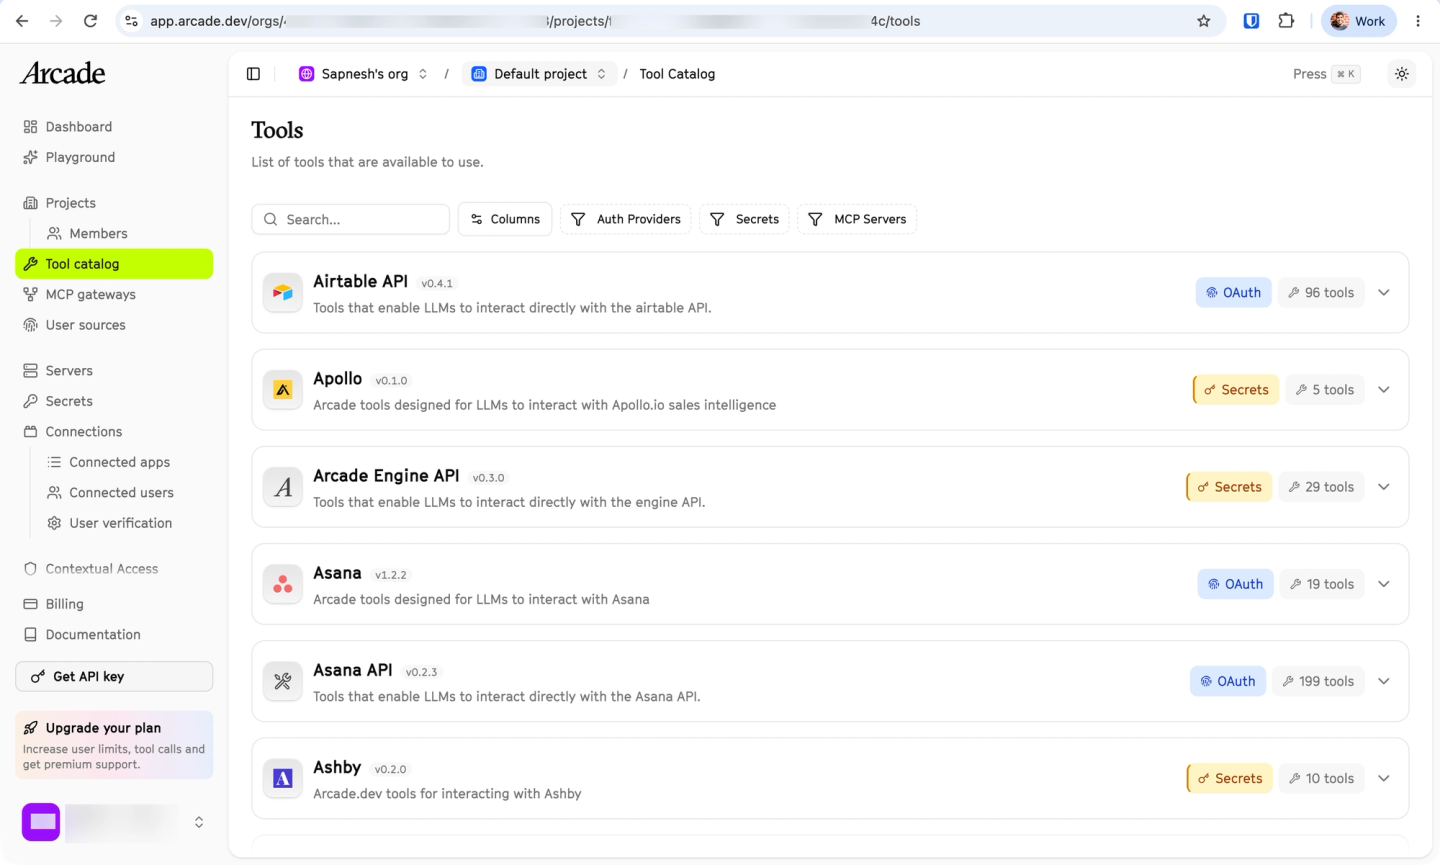Open Contextual Access in the sidebar

pyautogui.click(x=114, y=569)
